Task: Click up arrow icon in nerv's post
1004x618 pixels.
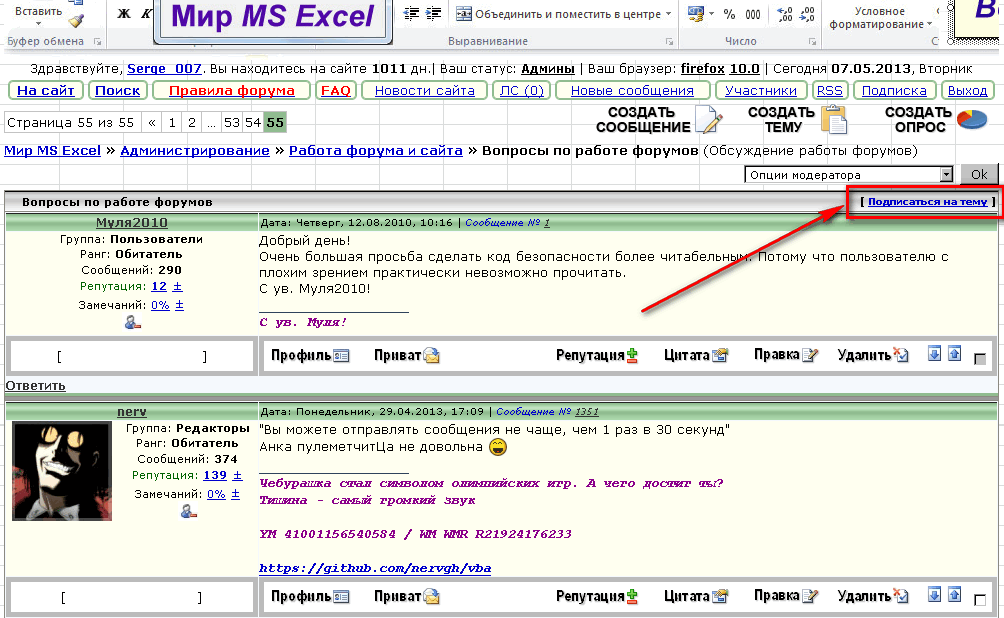Action: (955, 594)
